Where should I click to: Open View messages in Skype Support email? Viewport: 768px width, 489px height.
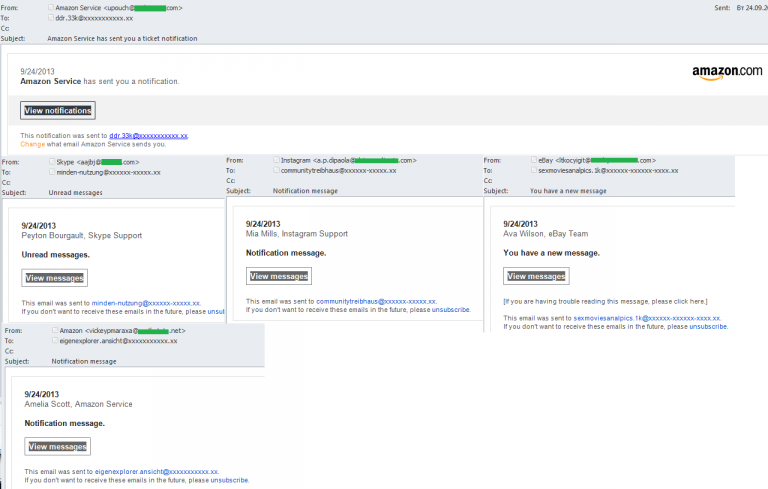55,278
